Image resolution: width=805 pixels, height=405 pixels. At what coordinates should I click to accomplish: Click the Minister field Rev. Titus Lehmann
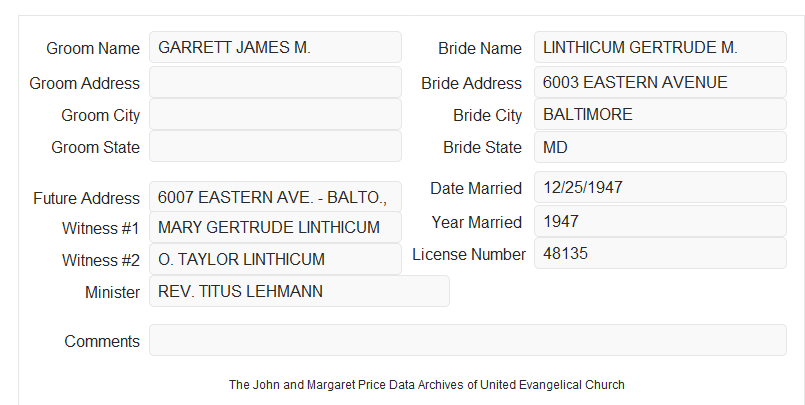[x=299, y=291]
